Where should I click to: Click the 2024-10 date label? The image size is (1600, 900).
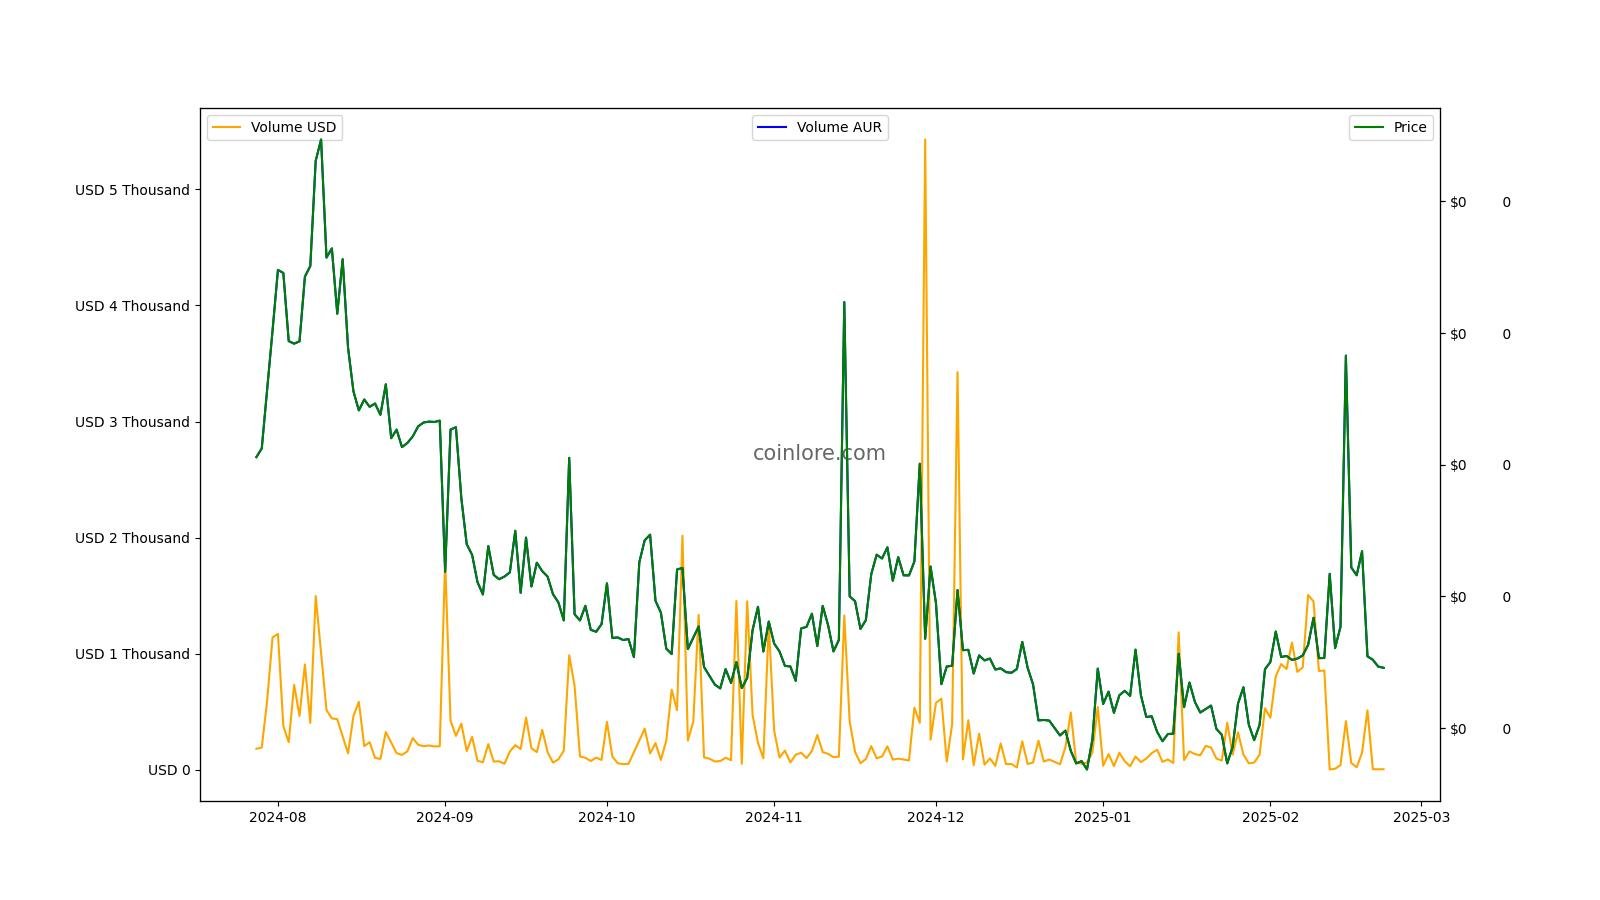(607, 817)
